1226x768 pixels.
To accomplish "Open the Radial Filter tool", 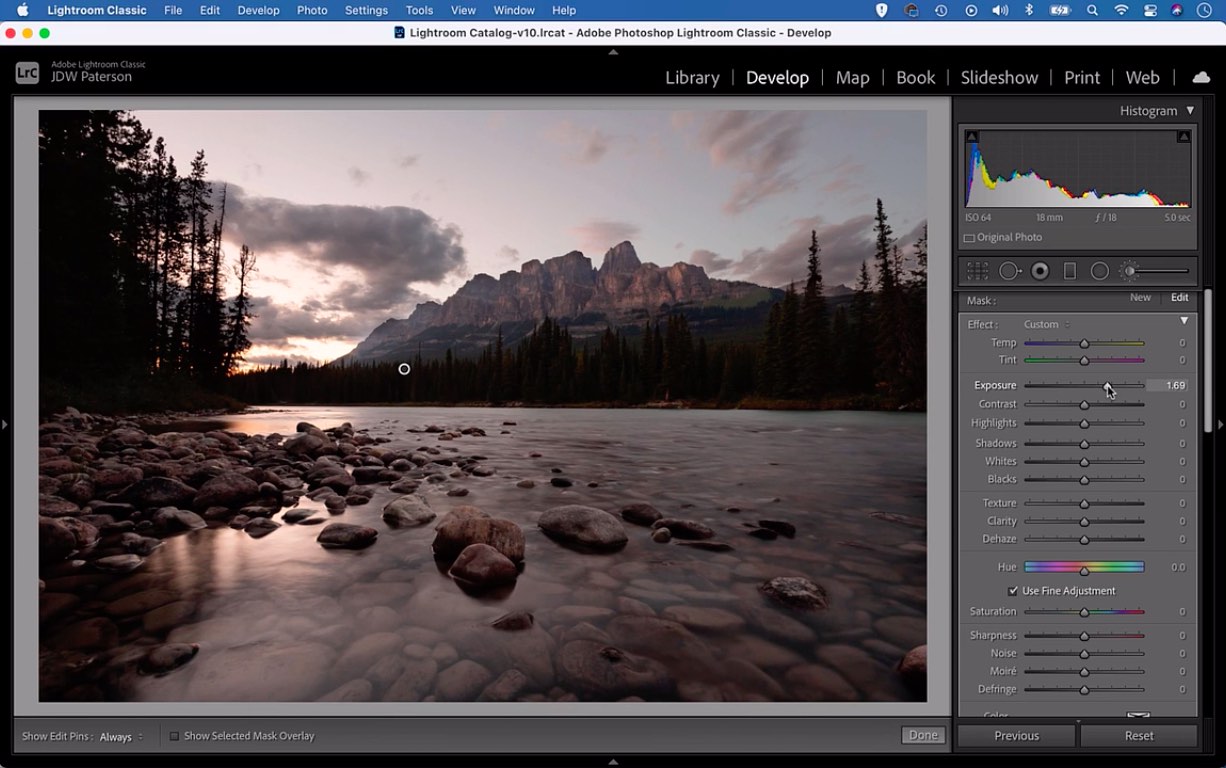I will point(1100,270).
